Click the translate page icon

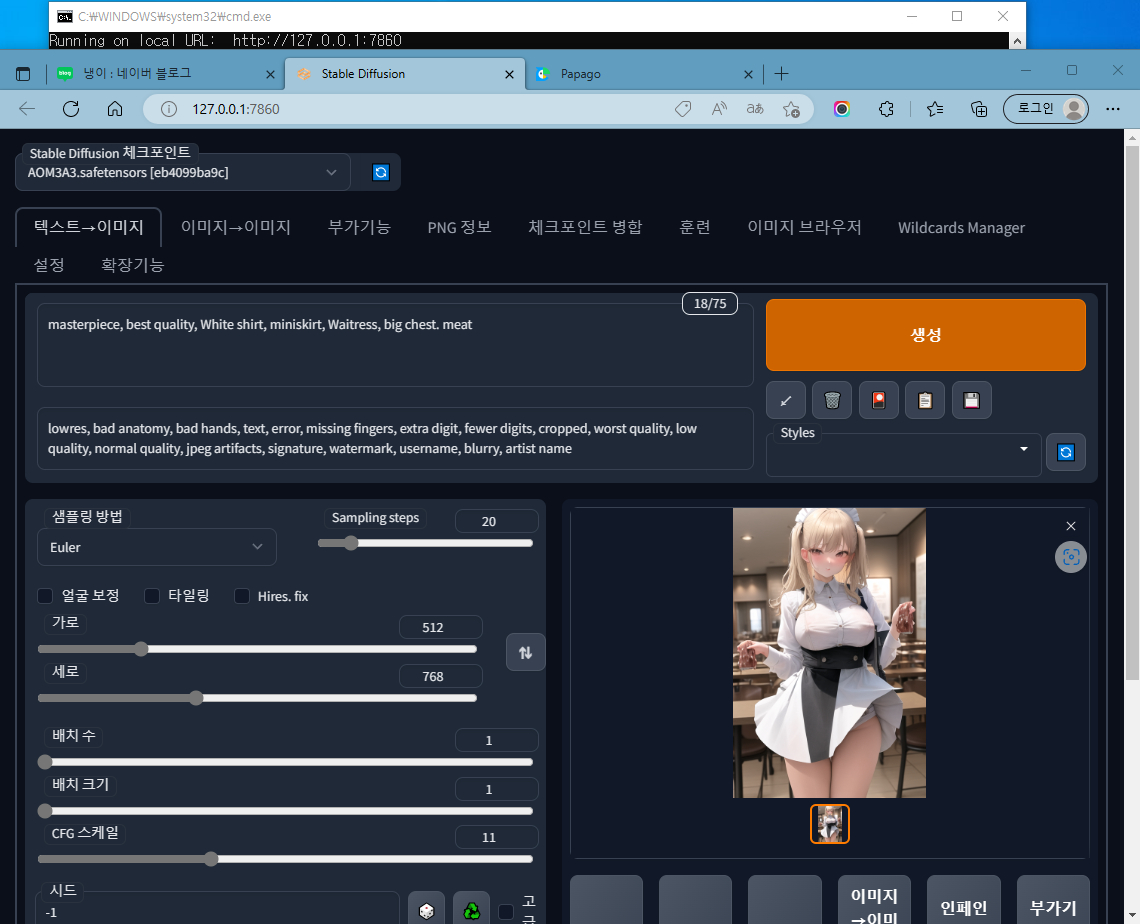tap(755, 109)
